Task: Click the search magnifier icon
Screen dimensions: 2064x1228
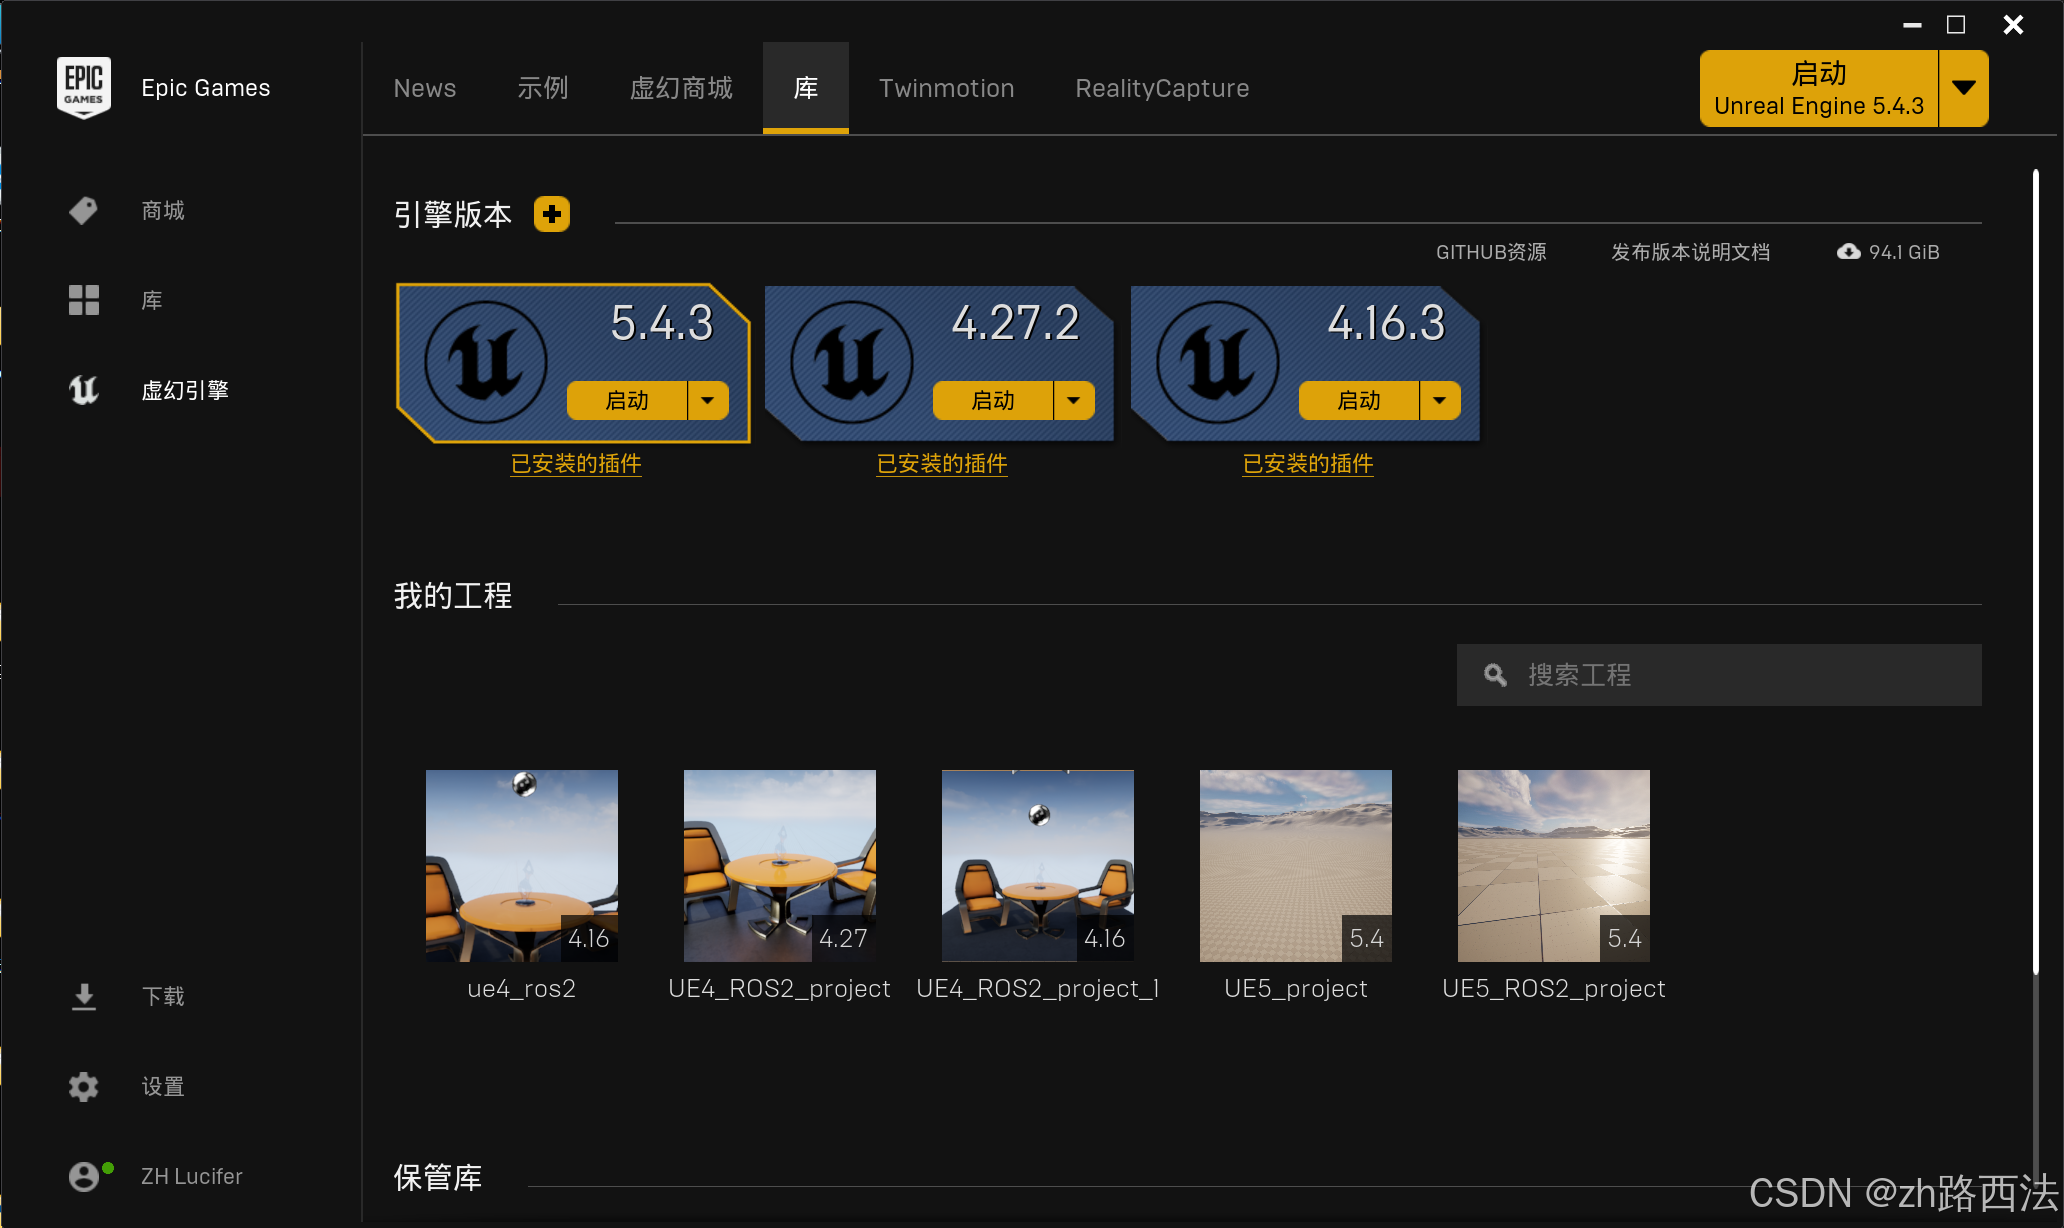Action: pyautogui.click(x=1495, y=675)
